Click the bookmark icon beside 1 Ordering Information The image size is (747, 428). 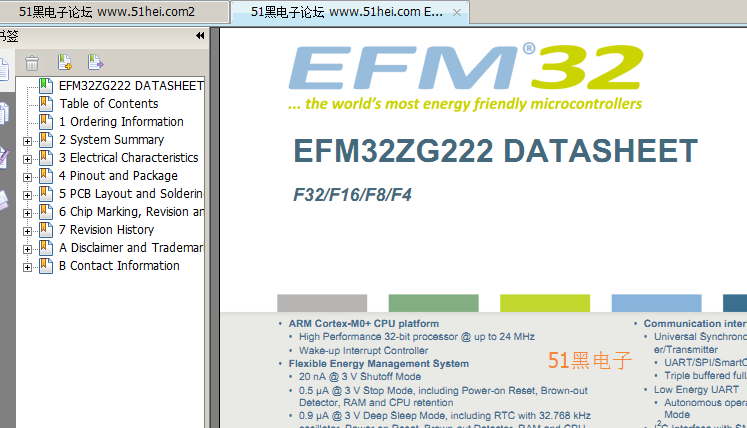46,122
